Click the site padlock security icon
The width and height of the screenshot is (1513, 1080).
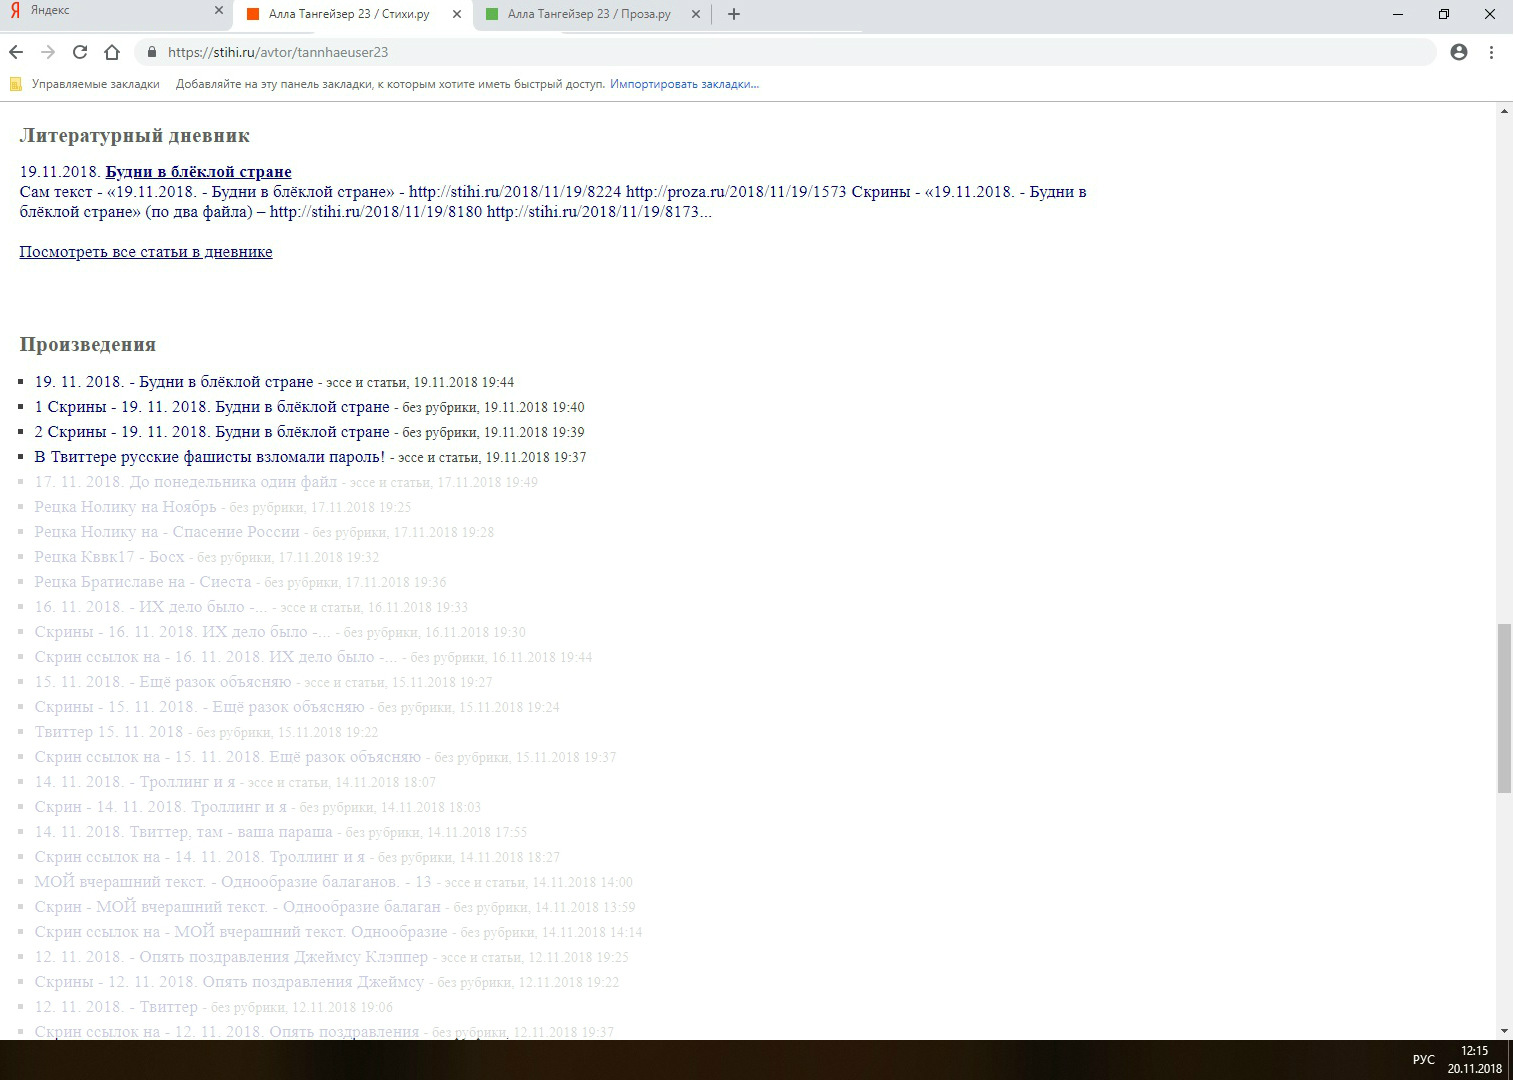pyautogui.click(x=152, y=52)
